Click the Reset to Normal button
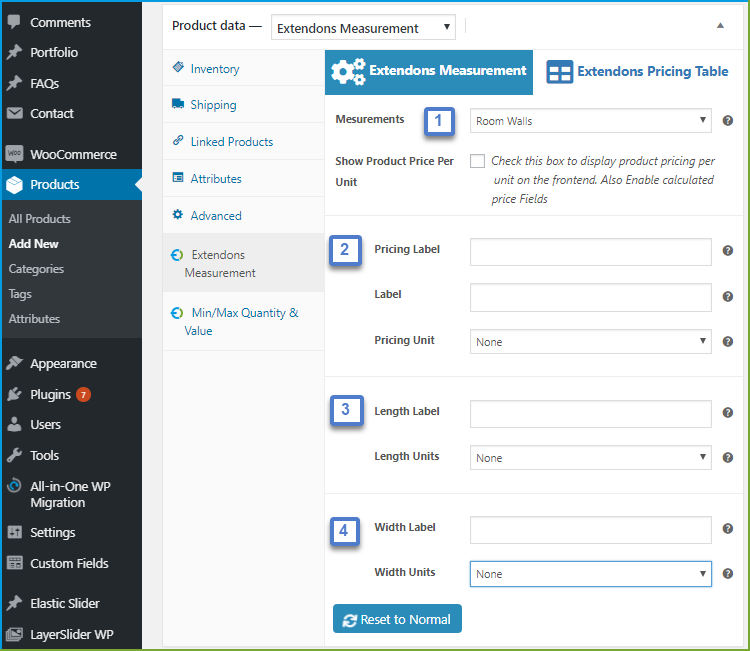Screen dimensions: 750x651 (397, 619)
